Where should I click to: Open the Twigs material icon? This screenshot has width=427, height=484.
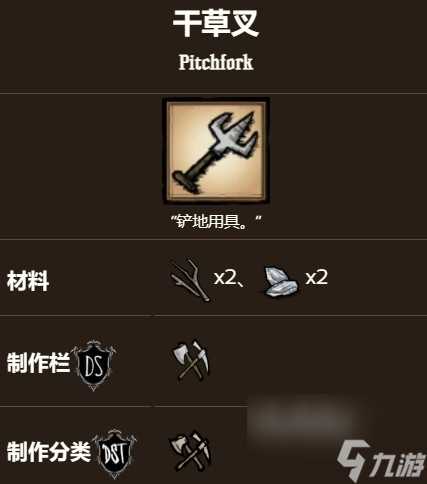(x=190, y=280)
